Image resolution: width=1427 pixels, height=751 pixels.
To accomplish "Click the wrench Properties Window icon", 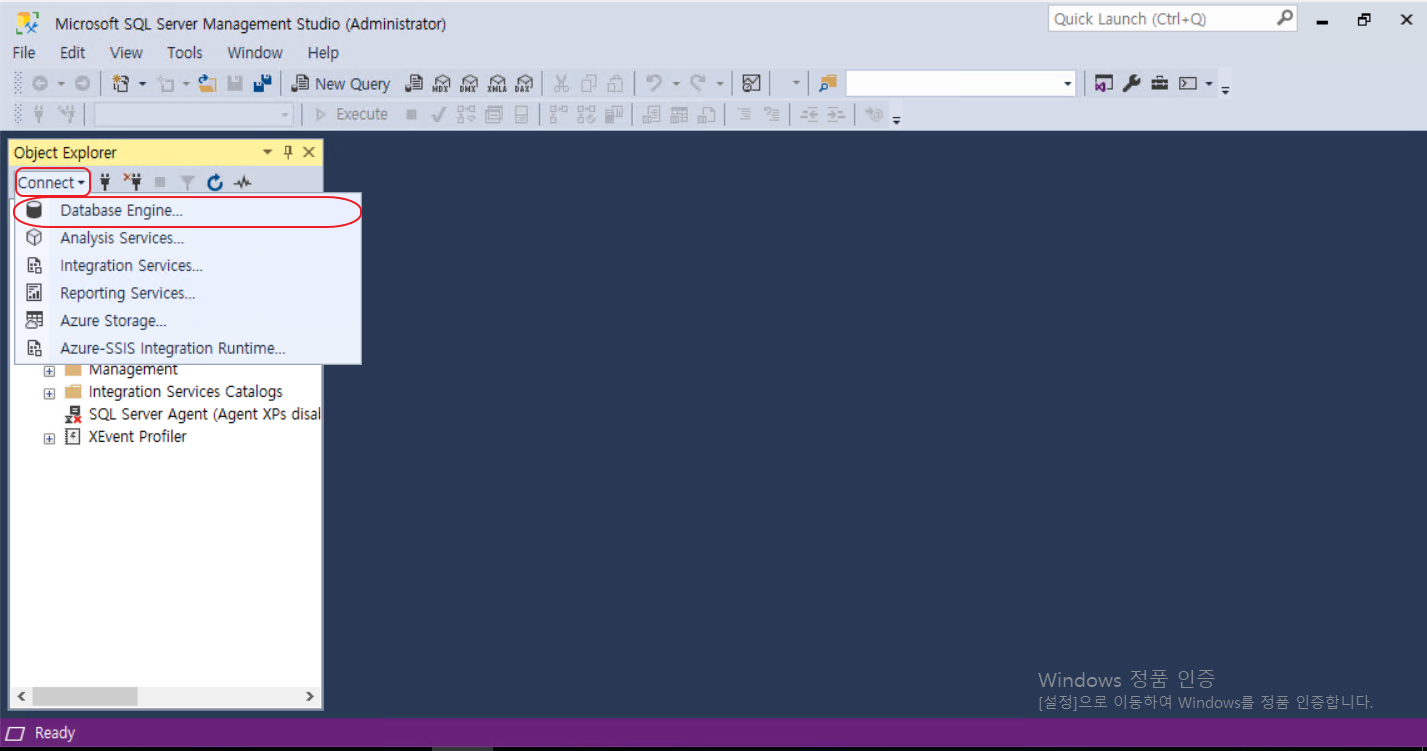I will [x=1131, y=84].
